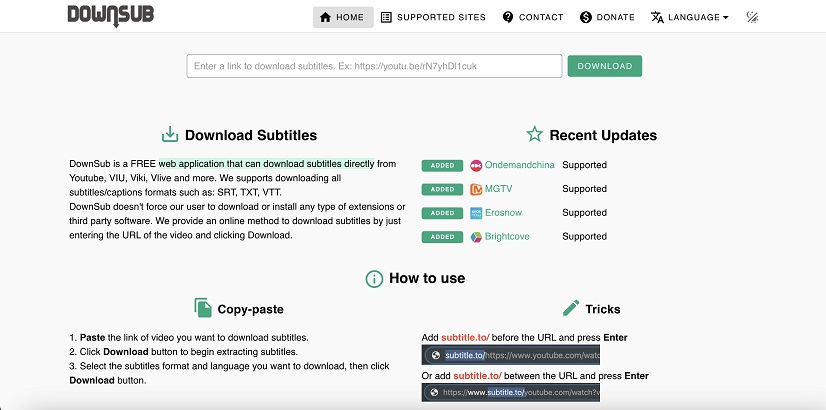Click the Ondemandchina logo icon
The width and height of the screenshot is (826, 410).
476,165
